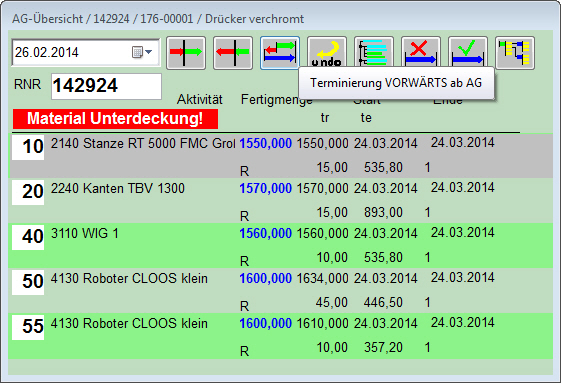
Task: Click the te value 357,20
Action: [383, 348]
